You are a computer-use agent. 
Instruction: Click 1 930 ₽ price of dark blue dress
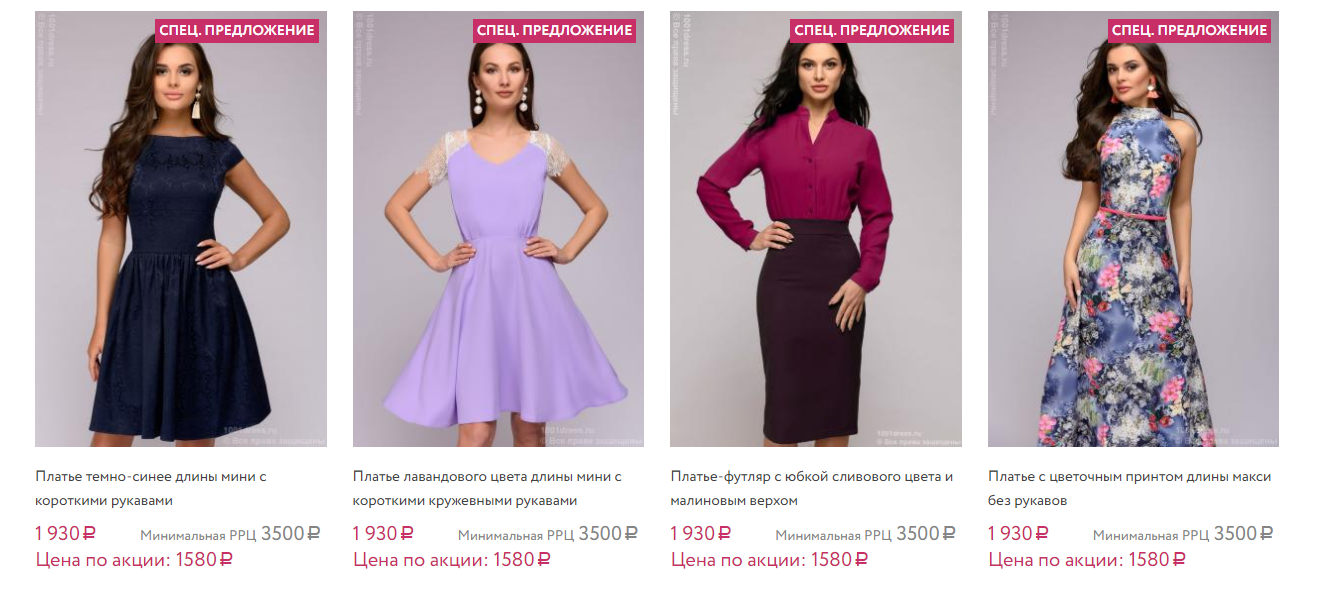tap(65, 534)
